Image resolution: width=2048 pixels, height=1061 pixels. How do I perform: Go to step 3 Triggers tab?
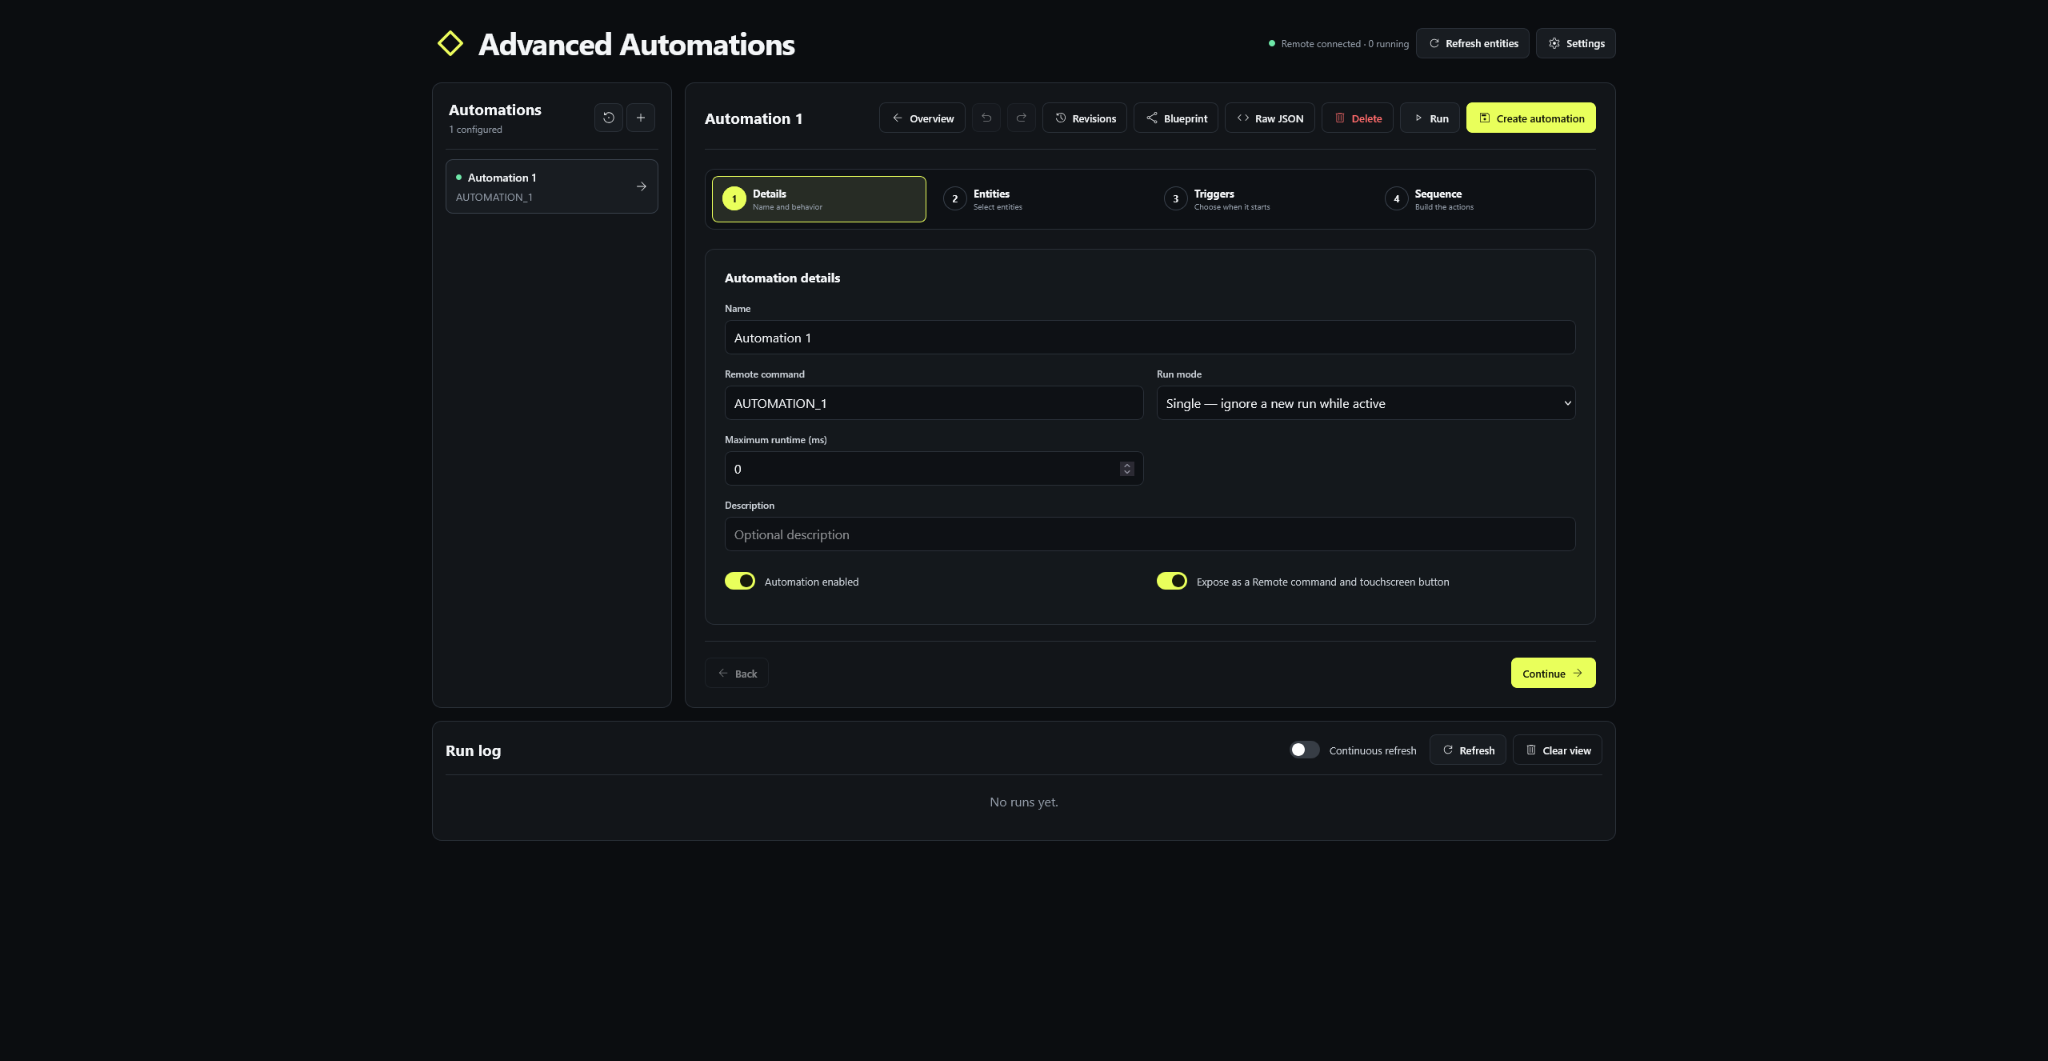[1260, 199]
